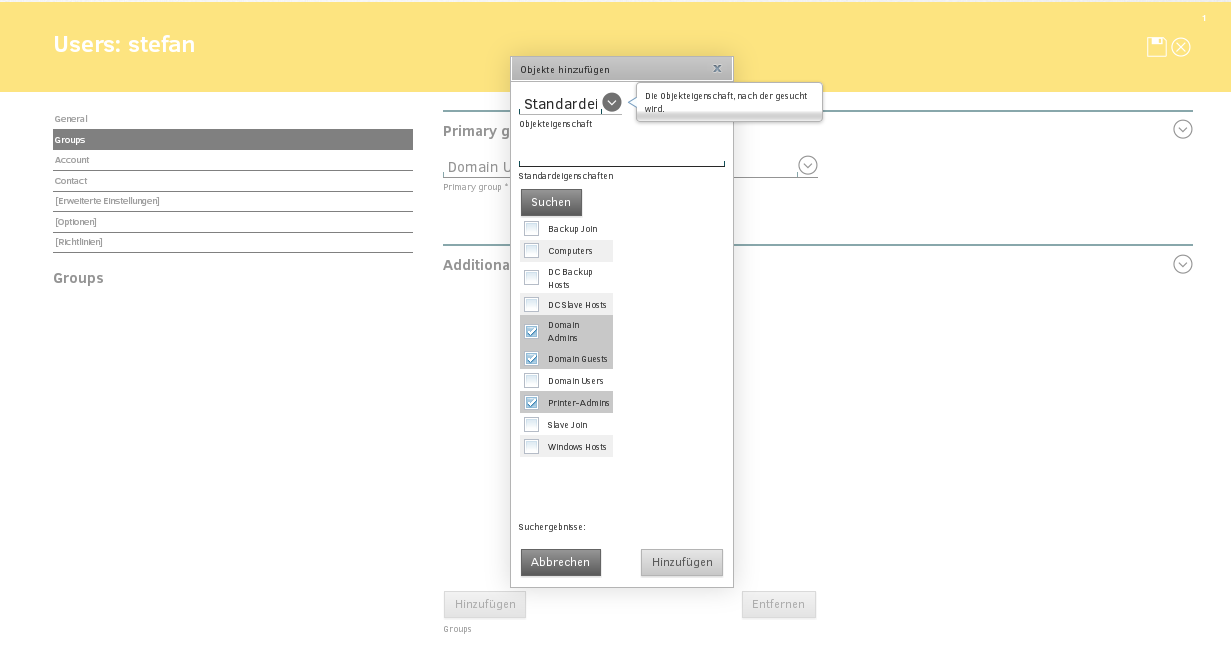Open the Objekteigenschaft dropdown arrow
This screenshot has height=660, width=1231.
click(612, 102)
